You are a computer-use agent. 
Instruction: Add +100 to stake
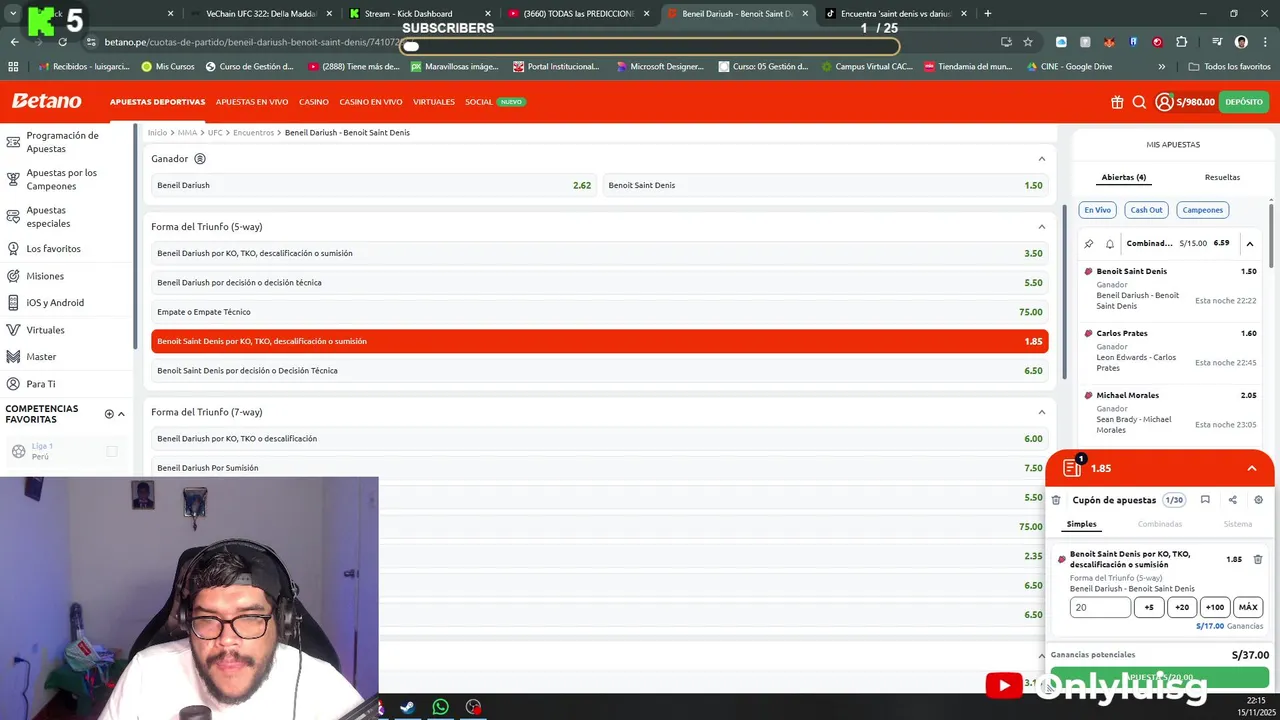(1215, 607)
